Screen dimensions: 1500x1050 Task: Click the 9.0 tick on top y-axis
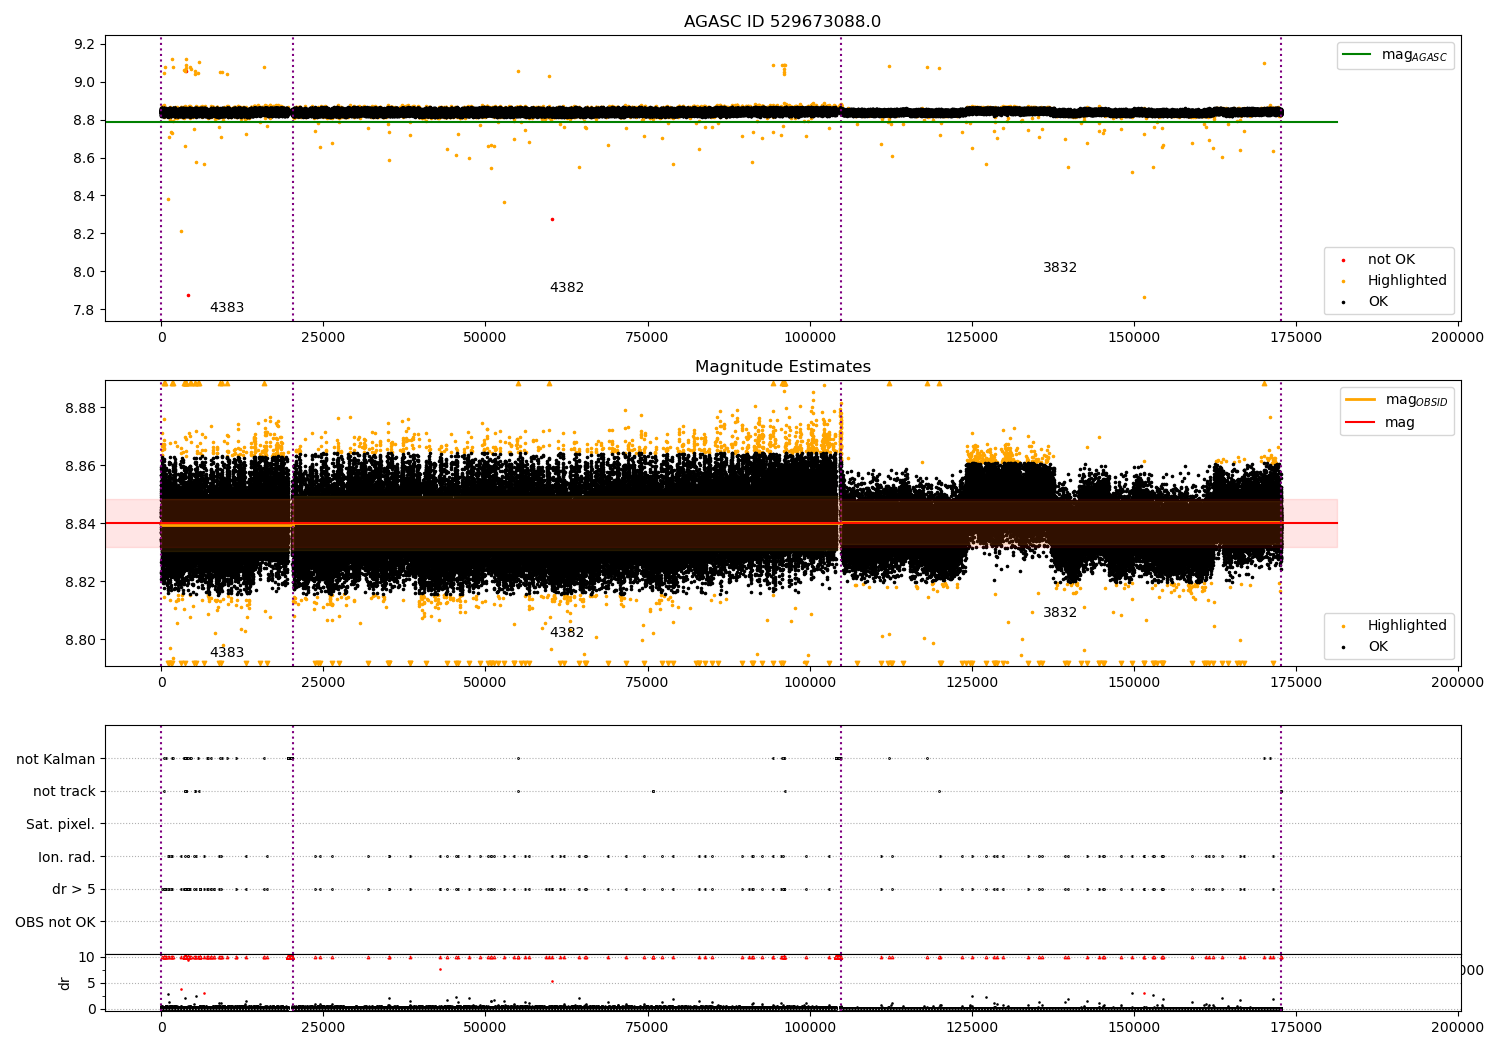(x=84, y=83)
